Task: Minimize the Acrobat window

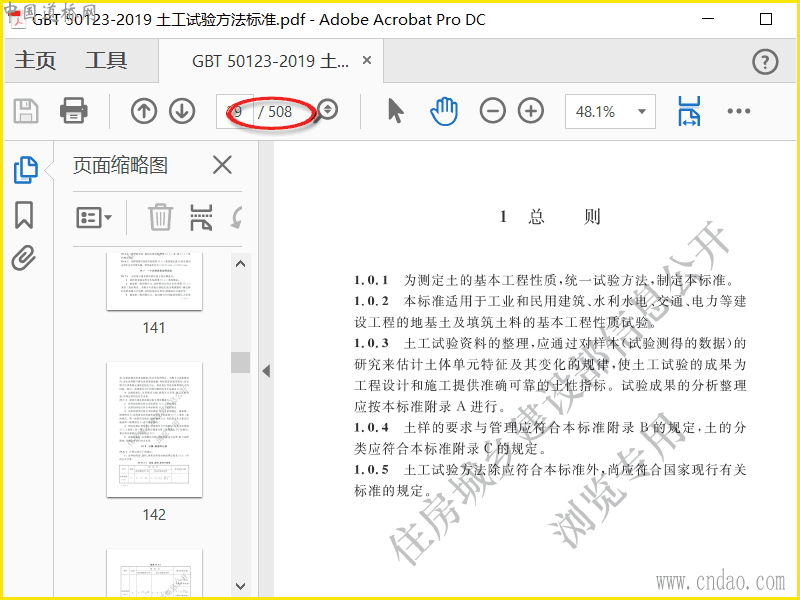Action: click(x=708, y=19)
